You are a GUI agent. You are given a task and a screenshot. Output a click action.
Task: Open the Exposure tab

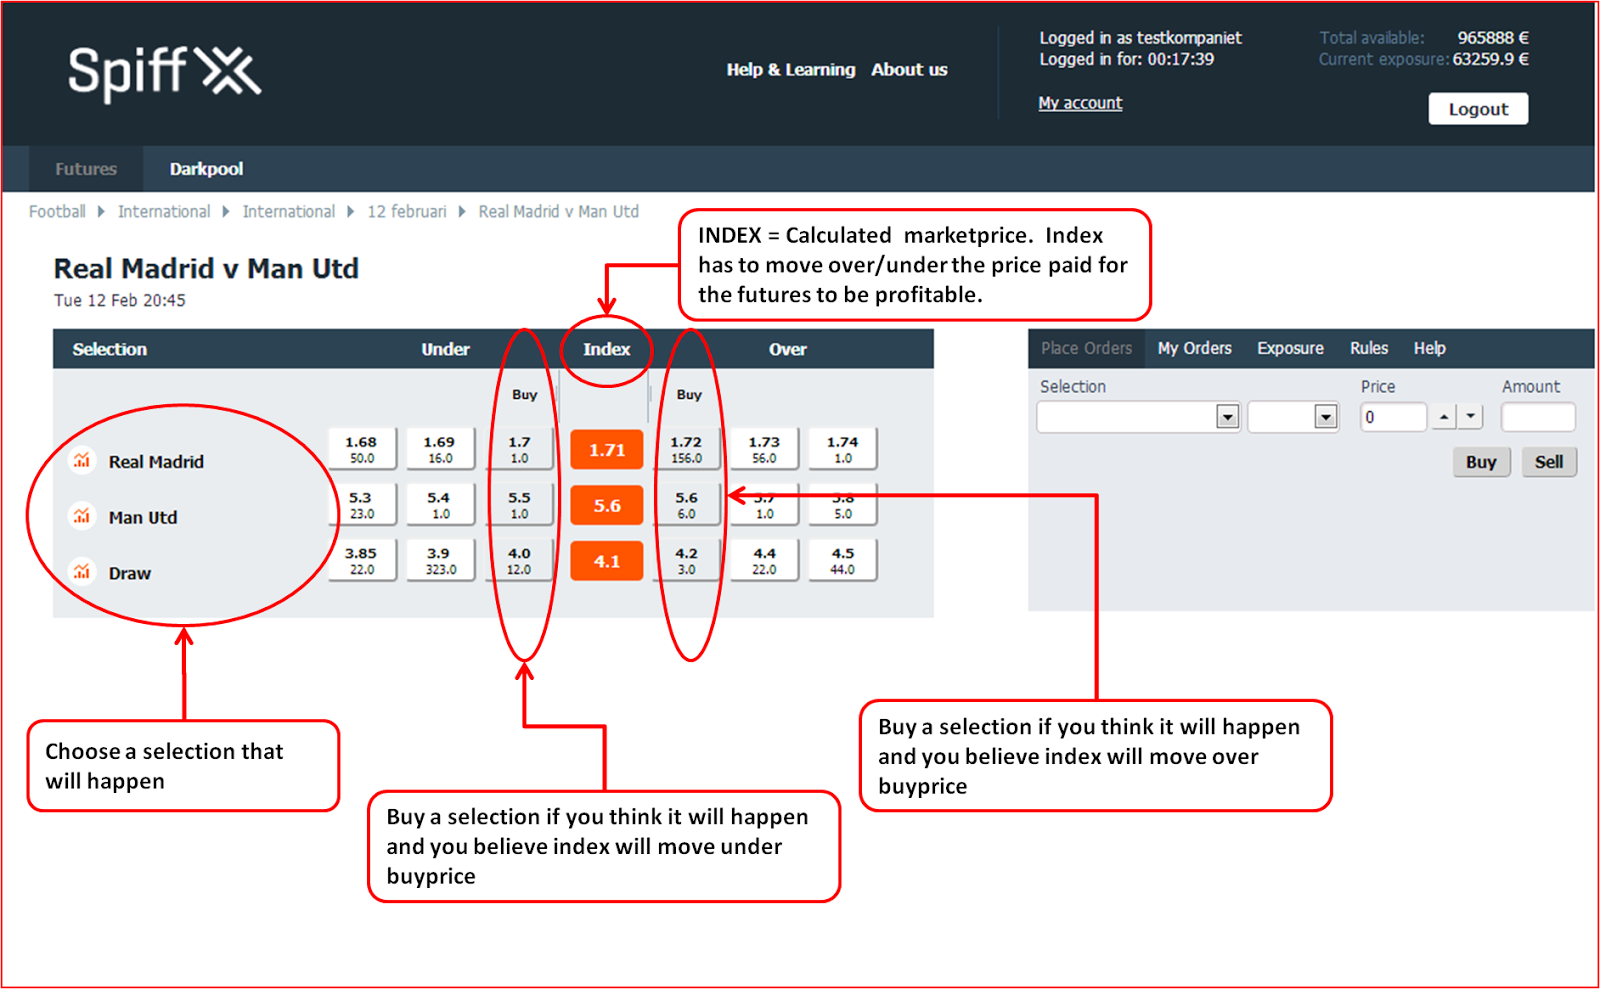coord(1290,348)
